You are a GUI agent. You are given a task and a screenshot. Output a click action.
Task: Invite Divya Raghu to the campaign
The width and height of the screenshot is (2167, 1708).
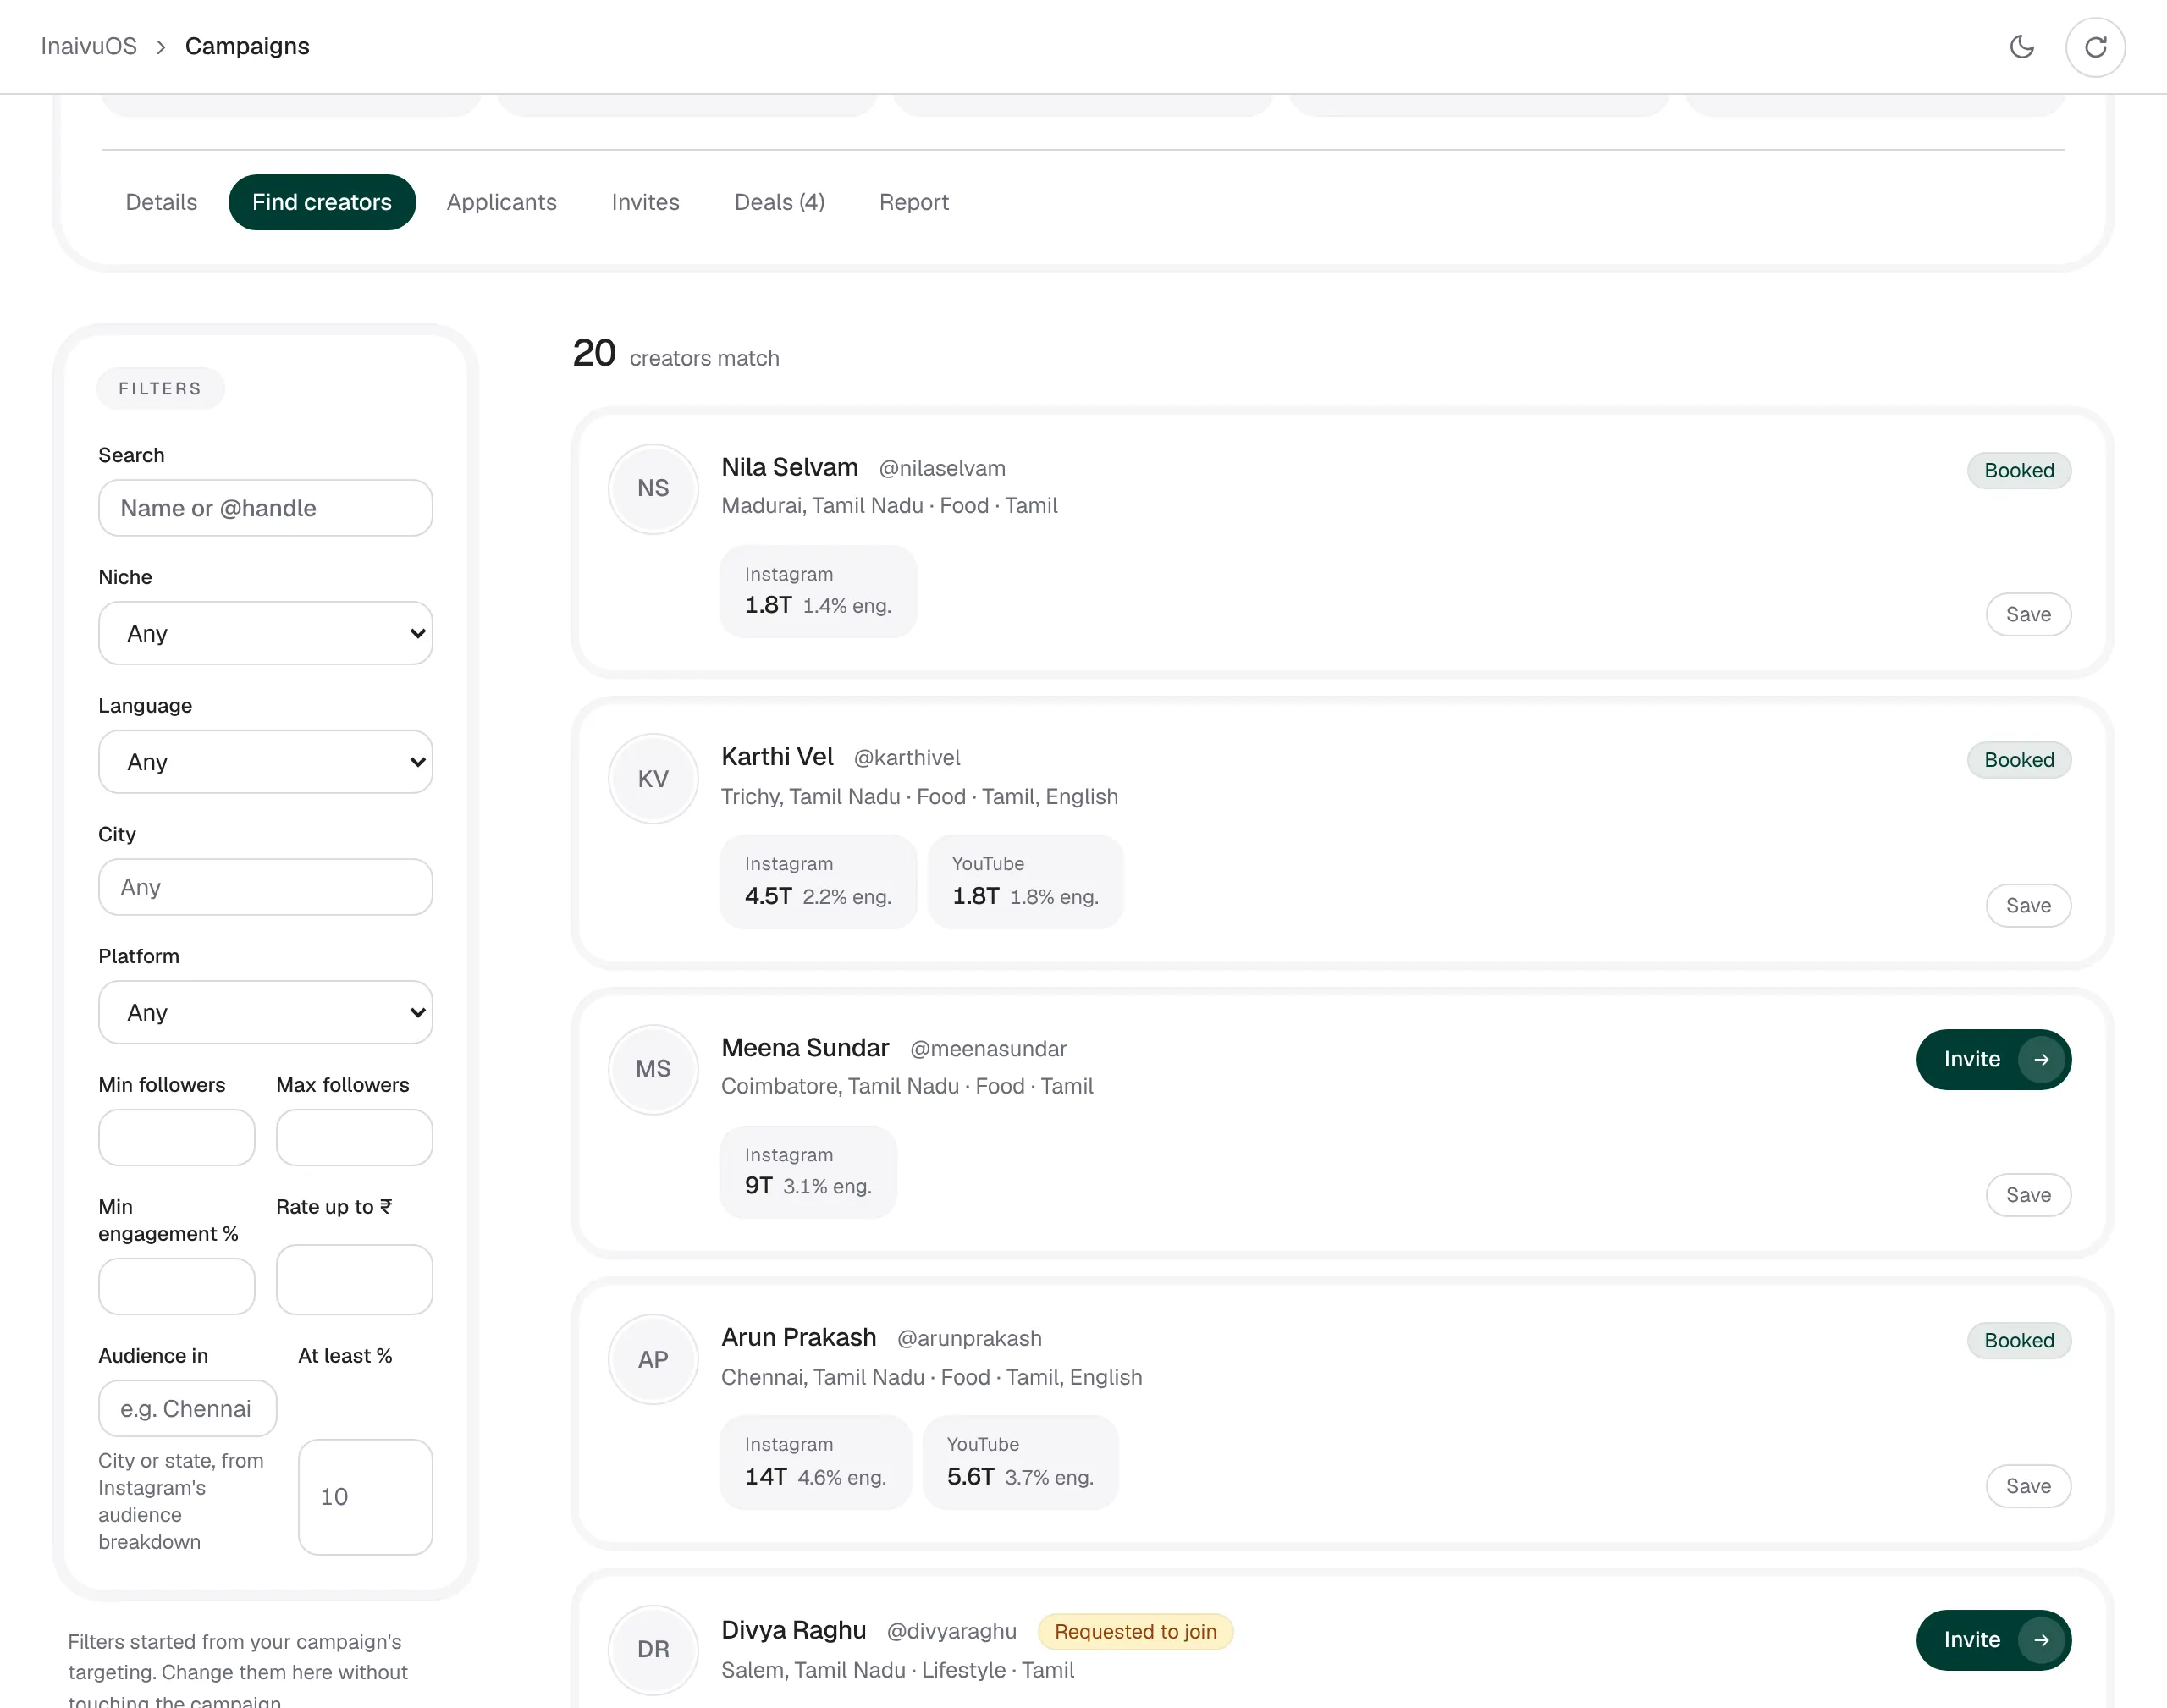(1993, 1640)
